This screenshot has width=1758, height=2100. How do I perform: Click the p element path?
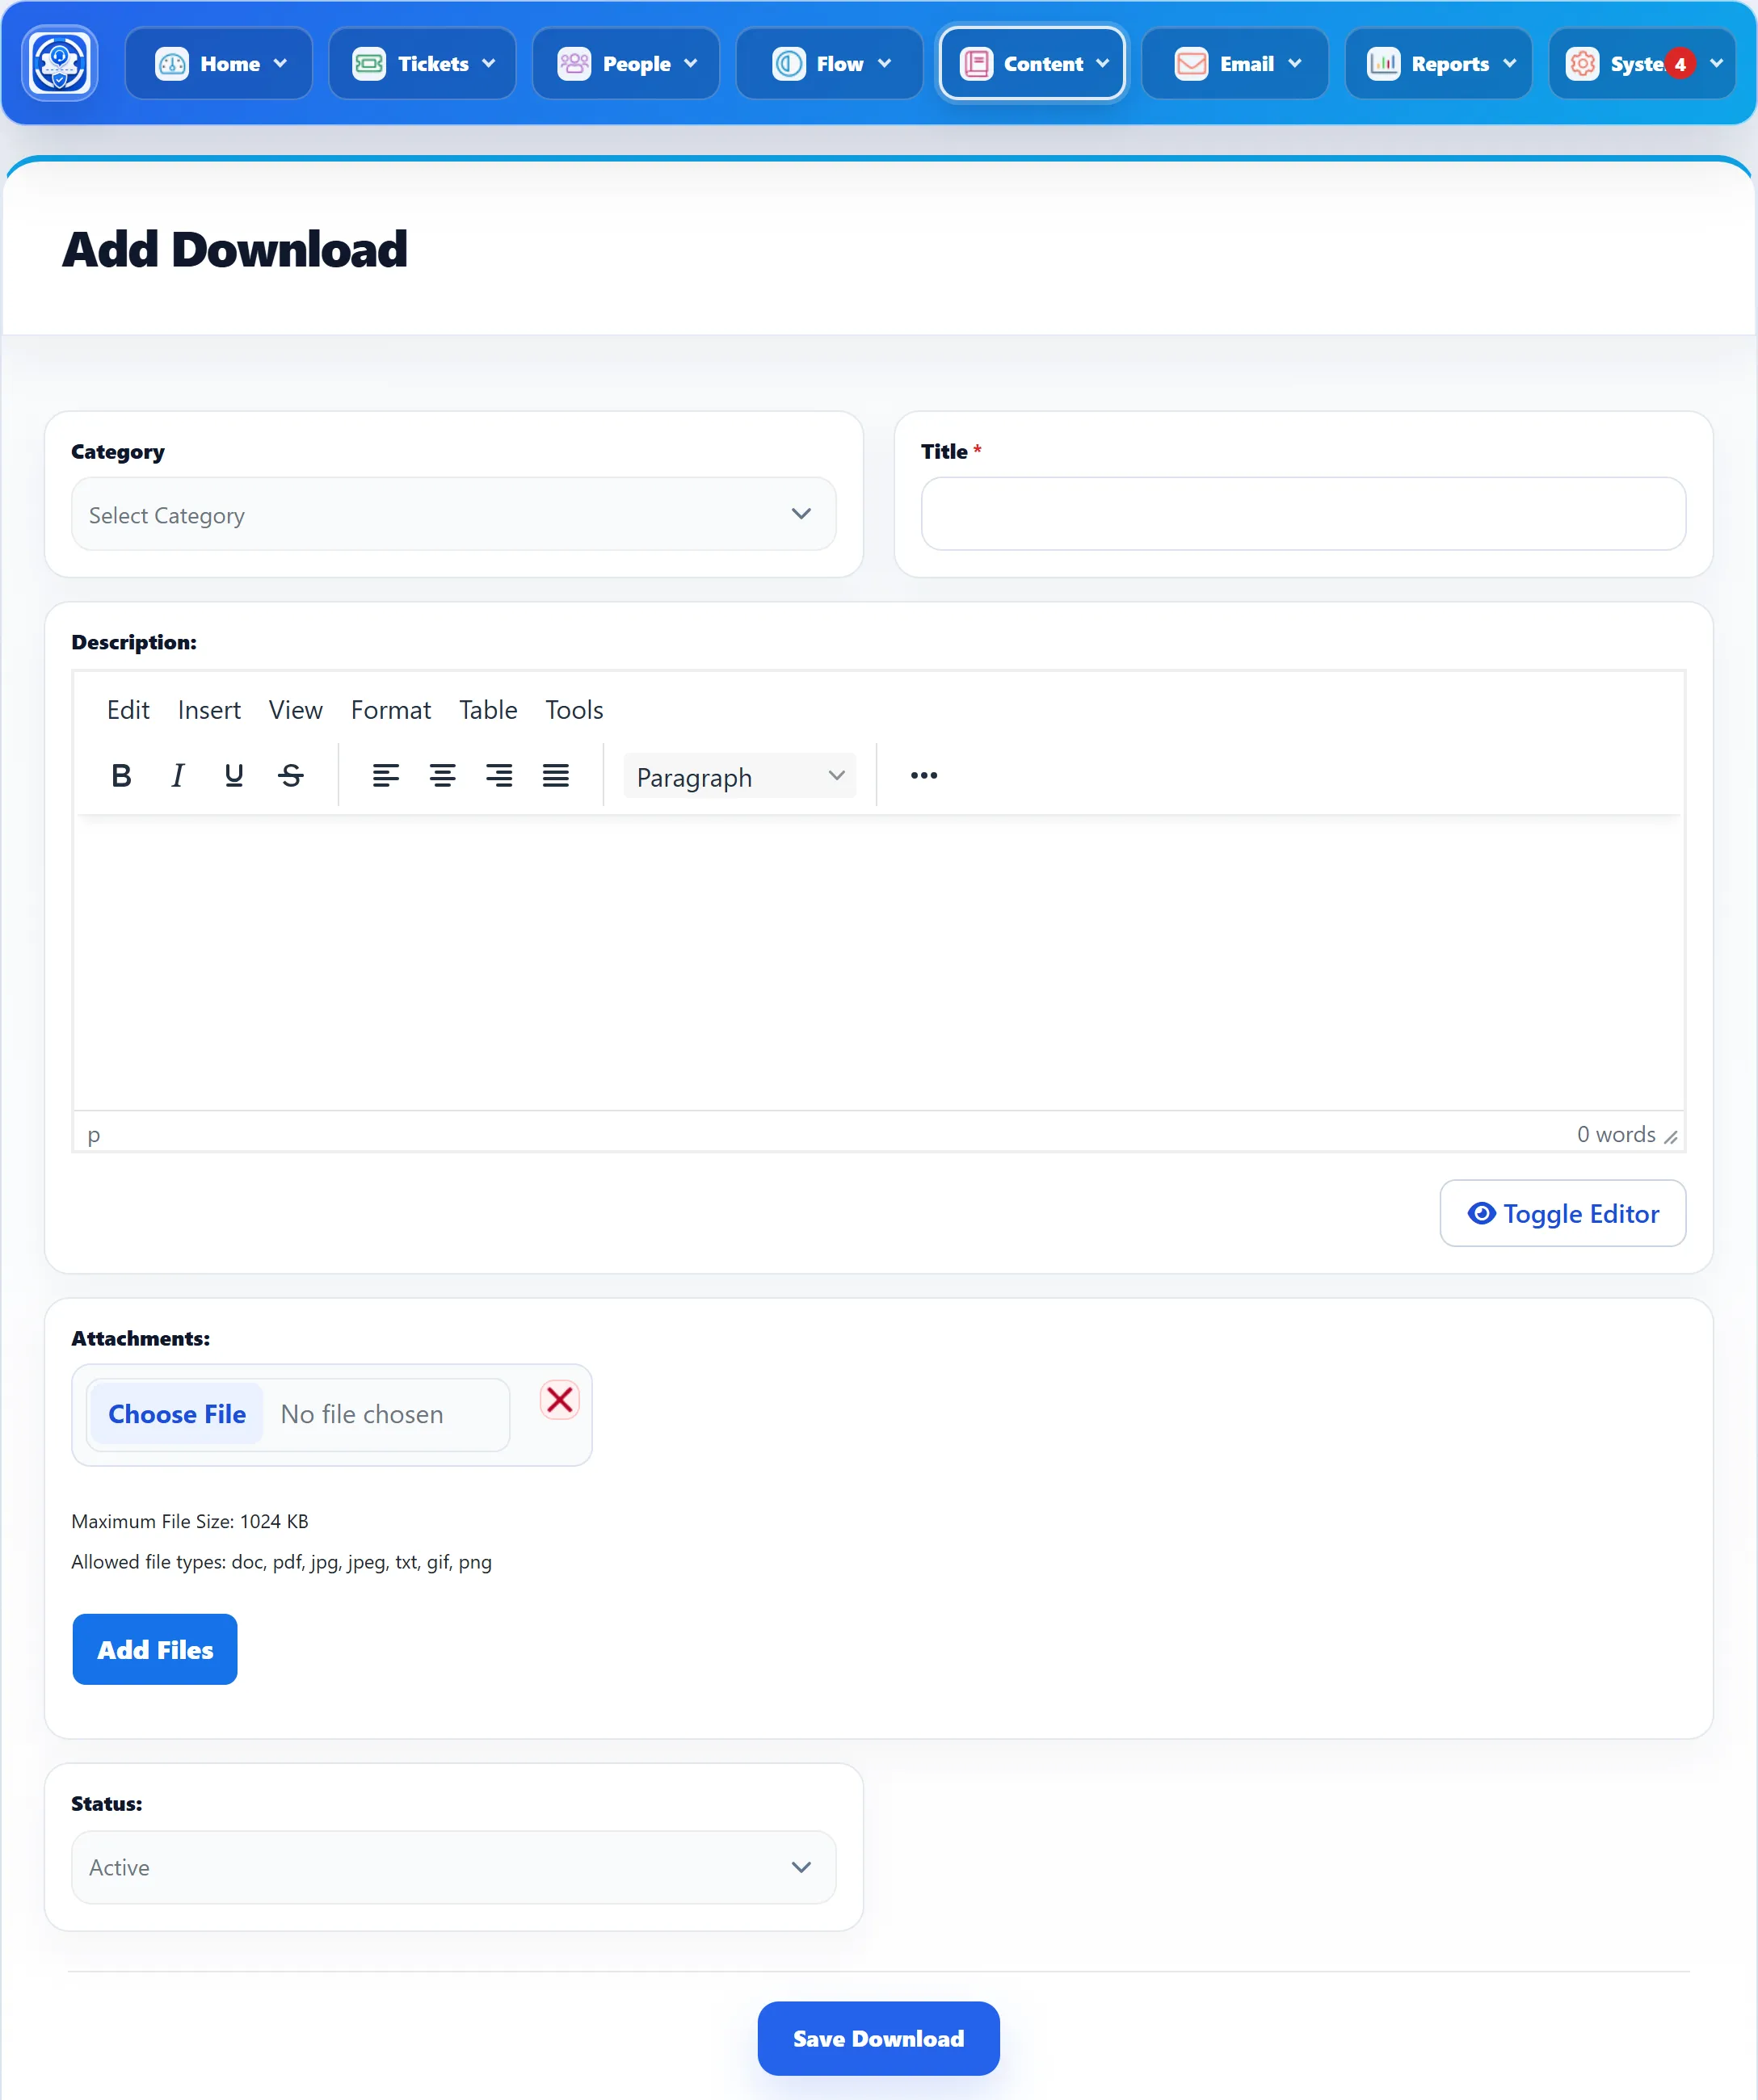tap(94, 1135)
